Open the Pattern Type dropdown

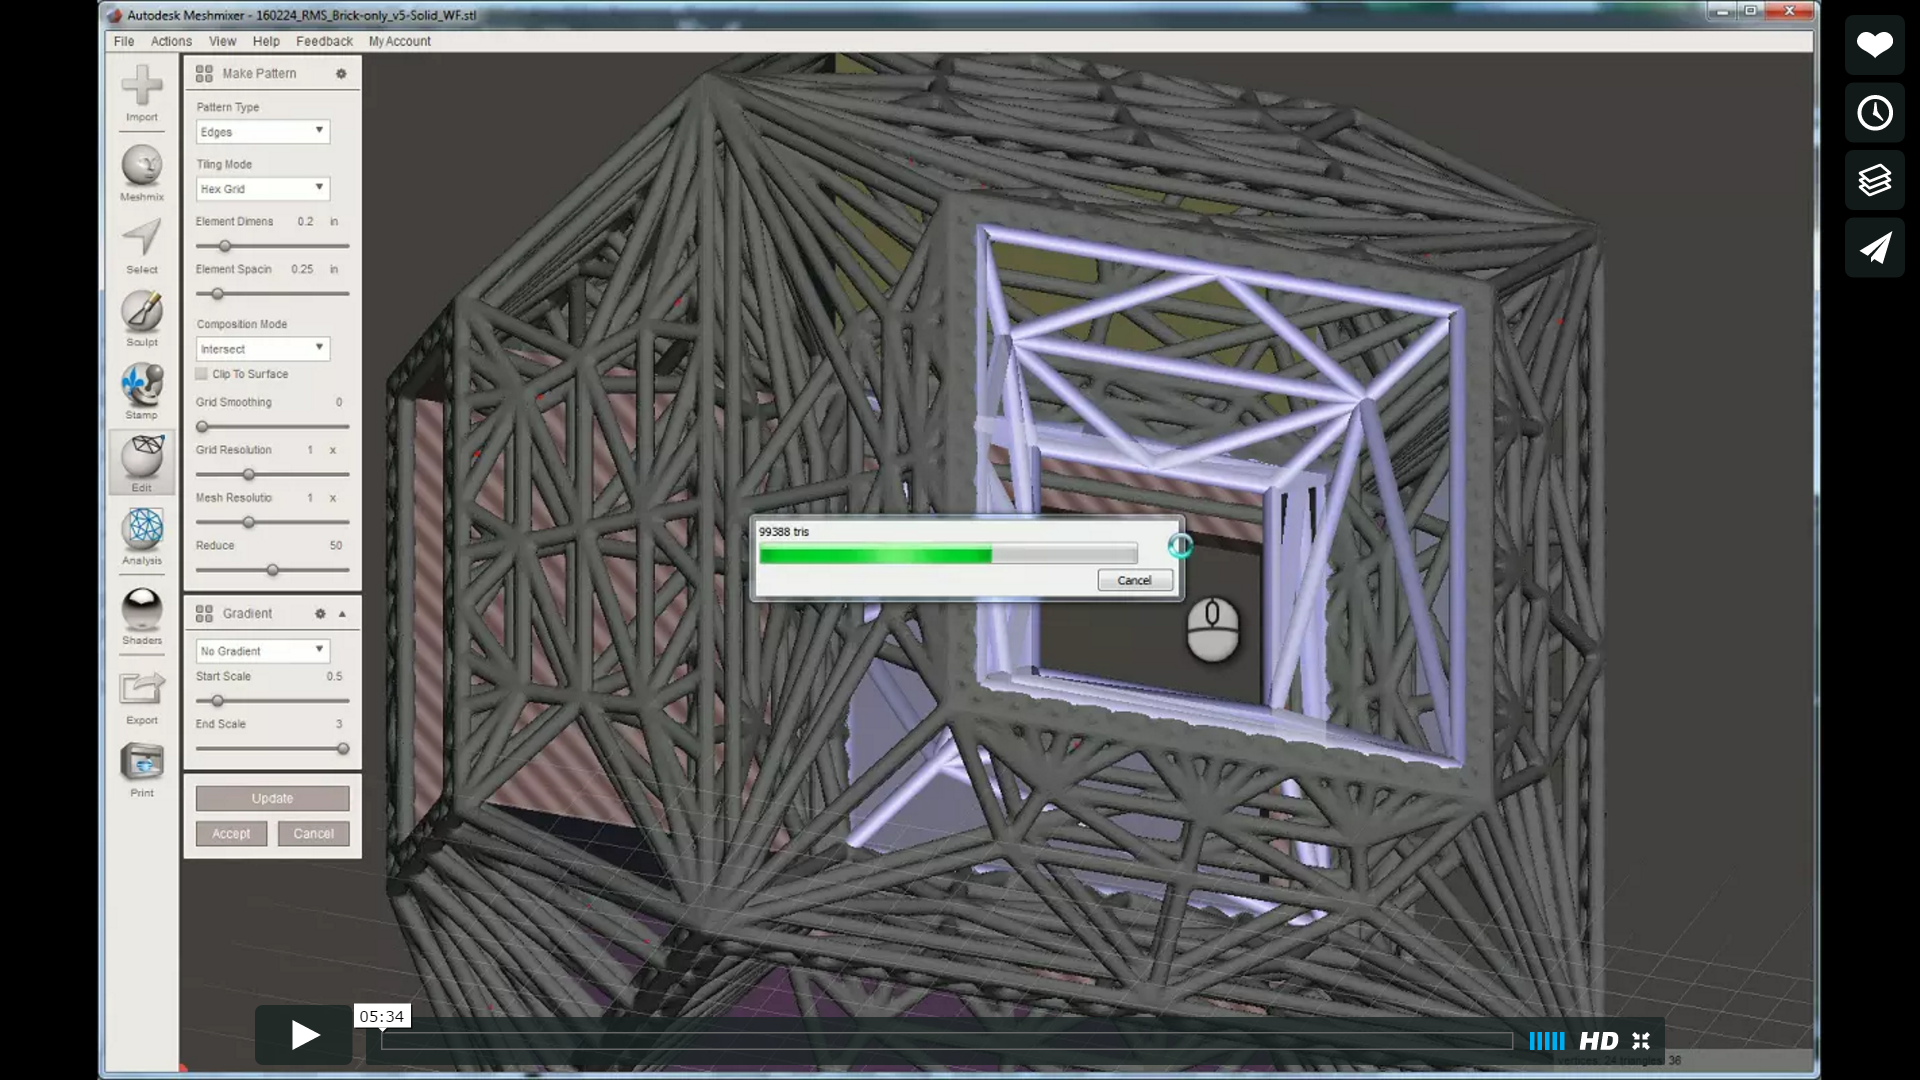point(260,131)
